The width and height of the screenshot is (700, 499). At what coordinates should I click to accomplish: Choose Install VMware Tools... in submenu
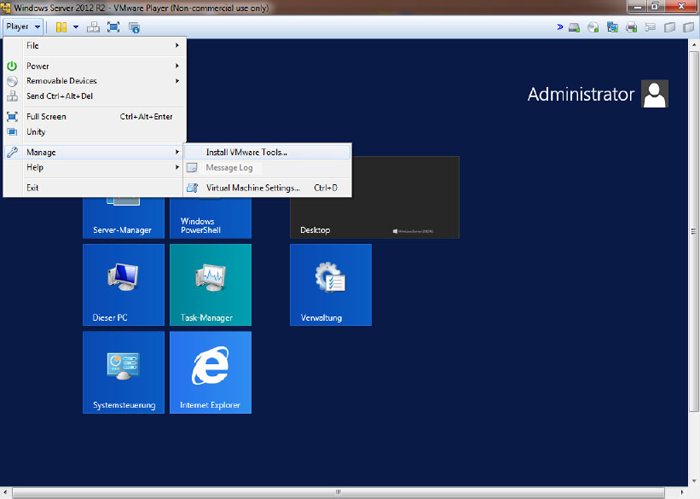point(267,152)
